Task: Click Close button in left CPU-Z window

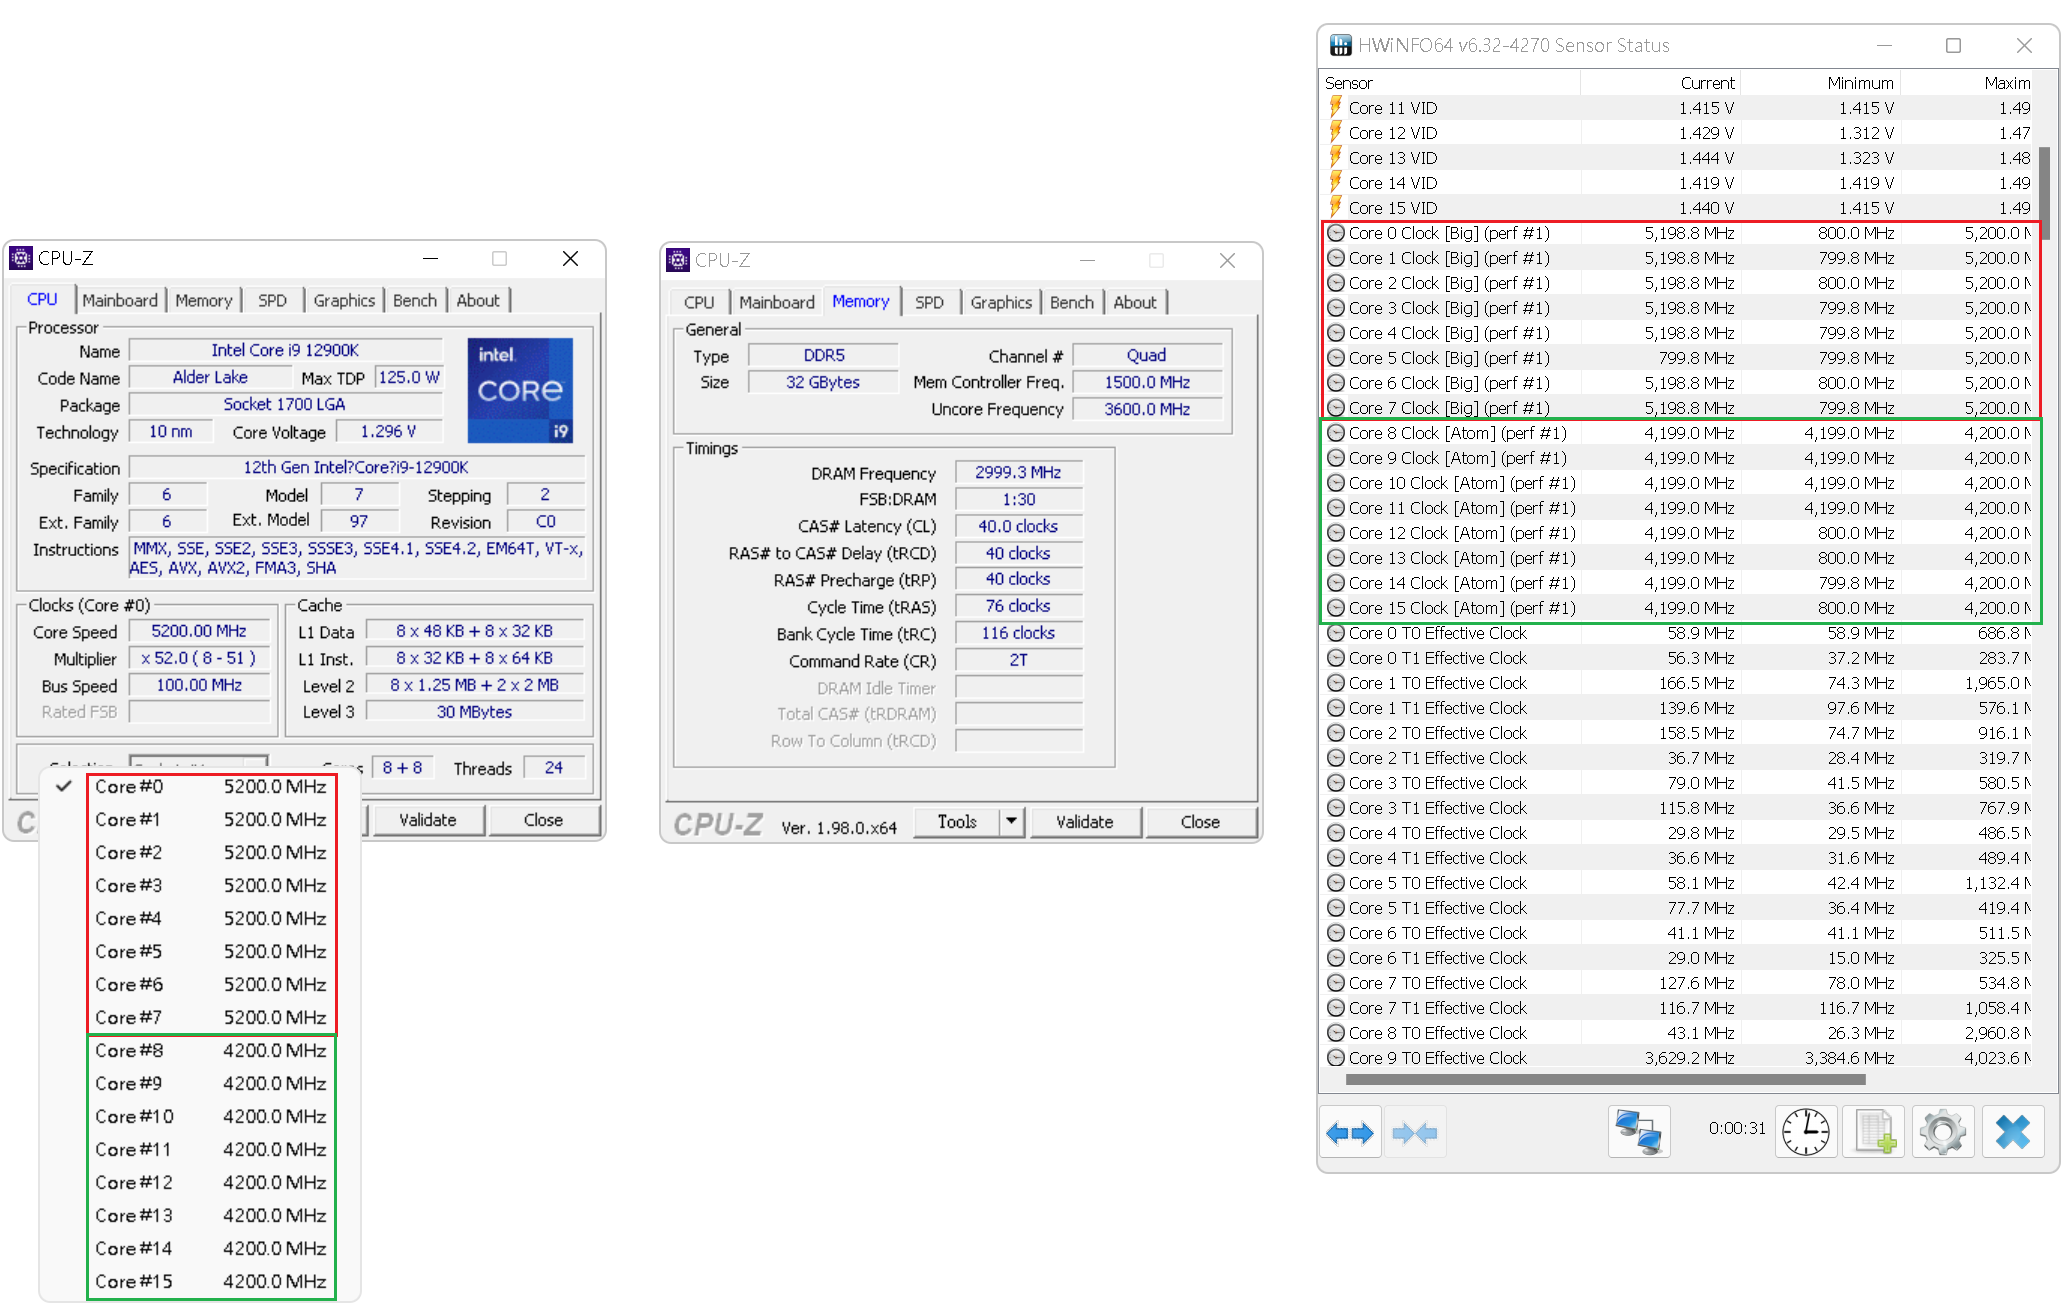Action: (x=543, y=820)
